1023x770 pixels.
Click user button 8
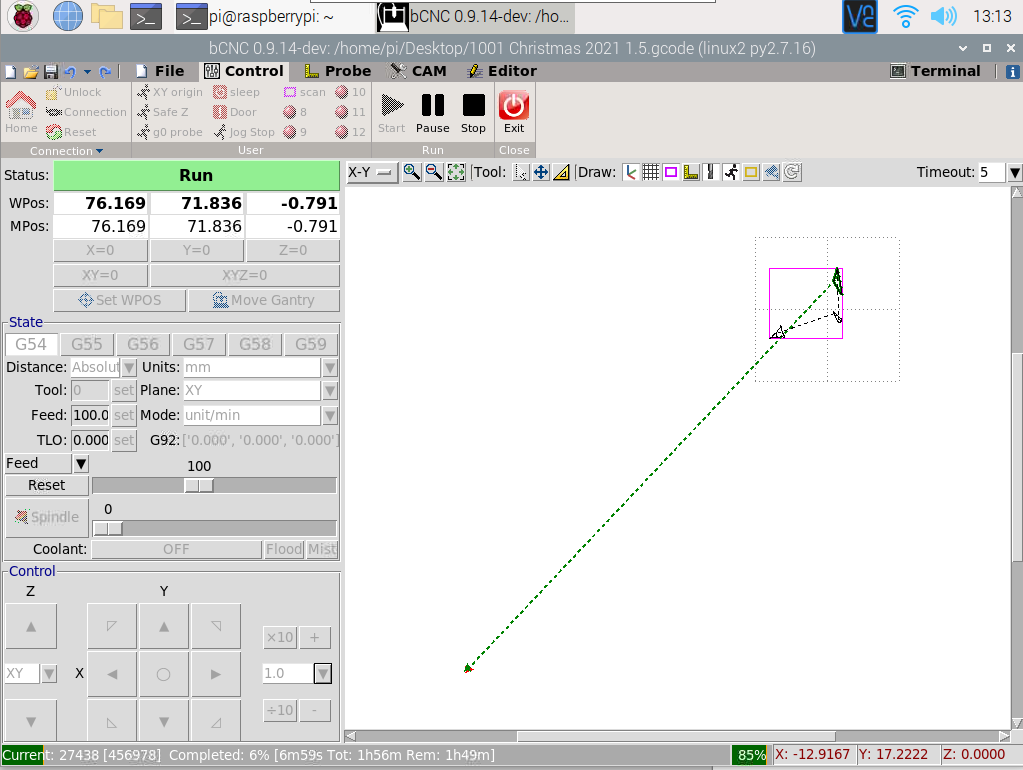pos(295,112)
